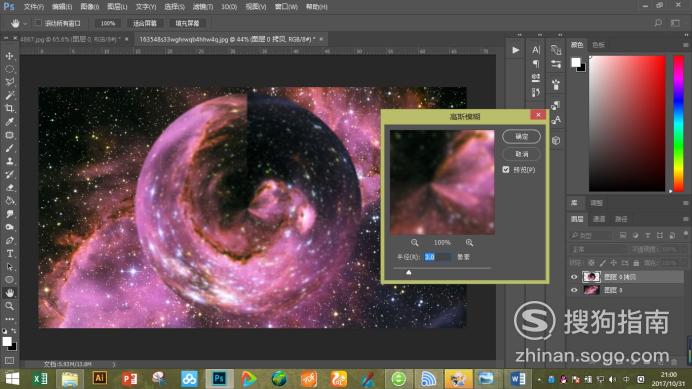Open the Image menu
The image size is (692, 389).
90,7
